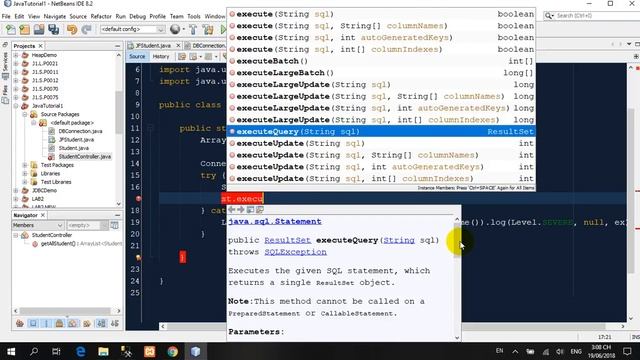Select executeUpdate(String sql) completion item
The image size is (640, 360).
click(x=381, y=143)
